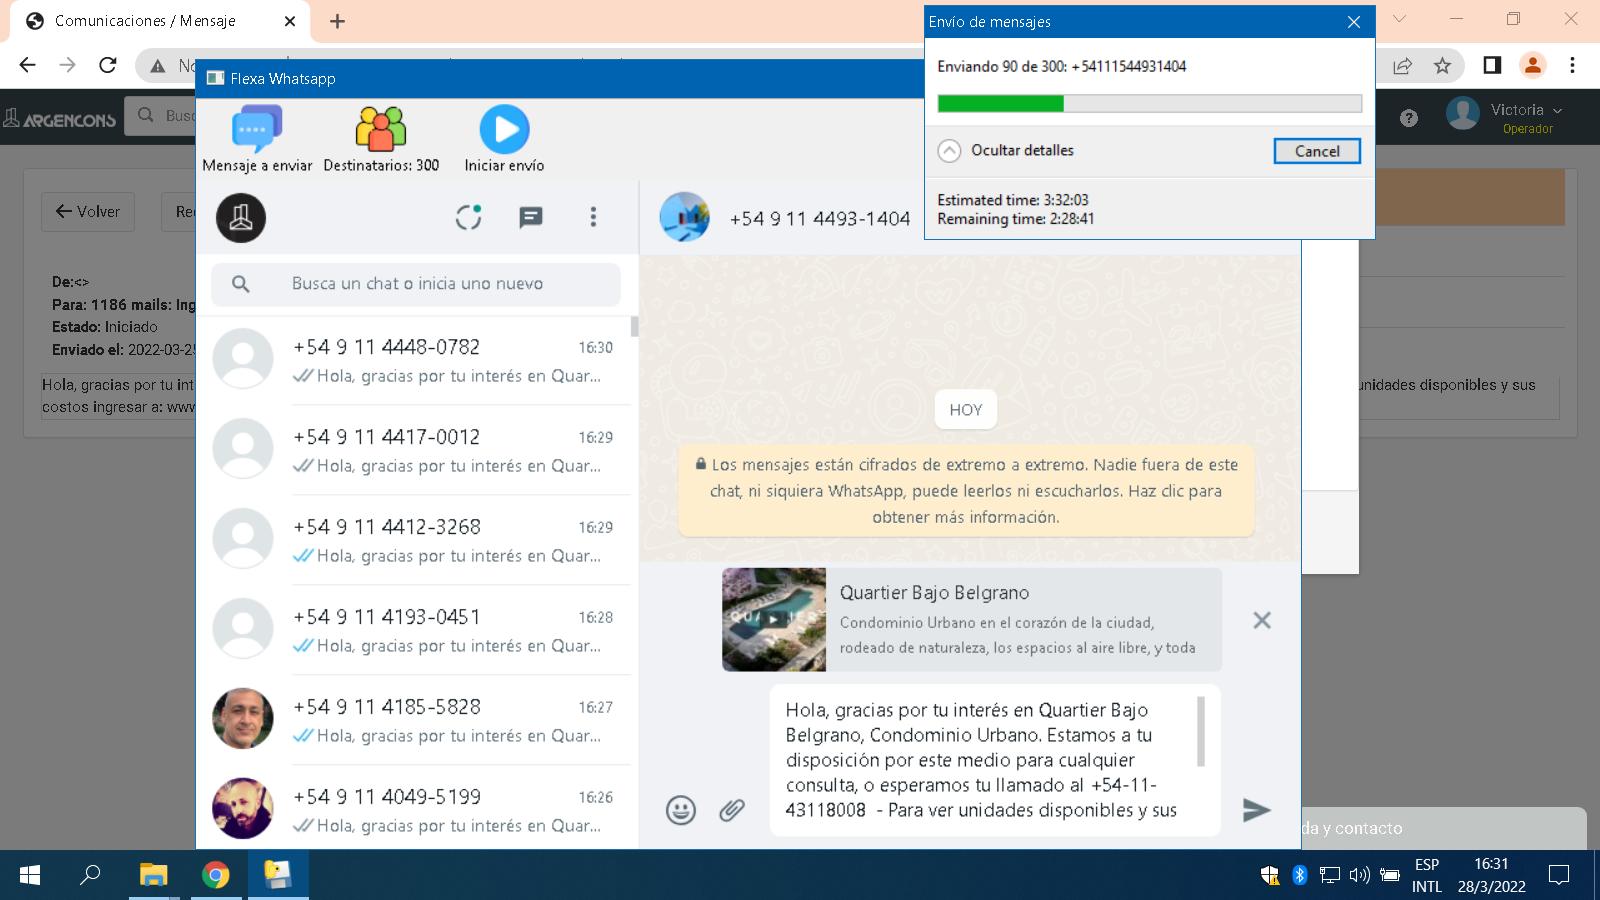The image size is (1600, 900).
Task: Click avatar of contact 4049-5199
Action: pos(243,808)
